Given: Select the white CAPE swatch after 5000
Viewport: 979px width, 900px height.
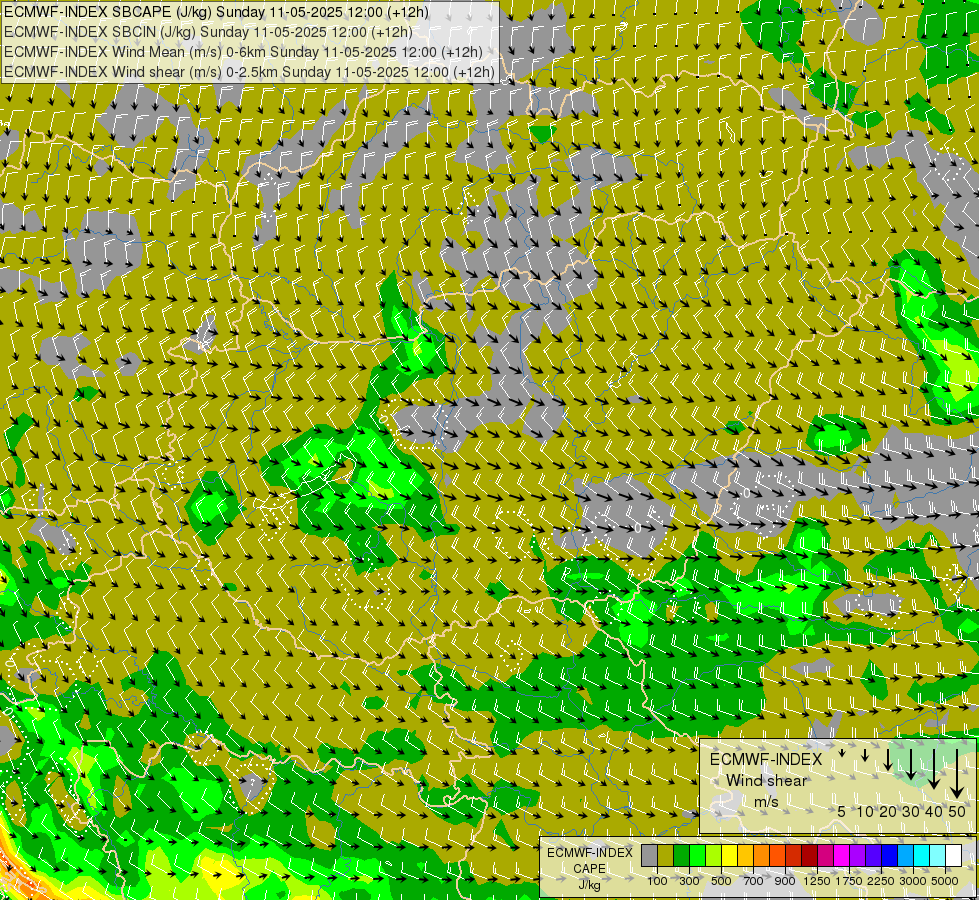Looking at the screenshot, I should pos(954,855).
